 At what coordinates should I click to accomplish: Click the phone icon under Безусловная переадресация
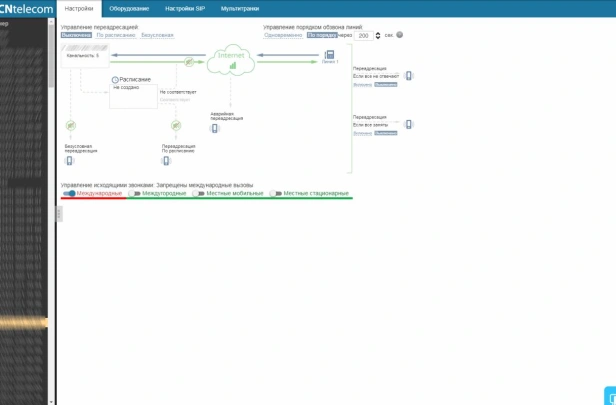69,161
